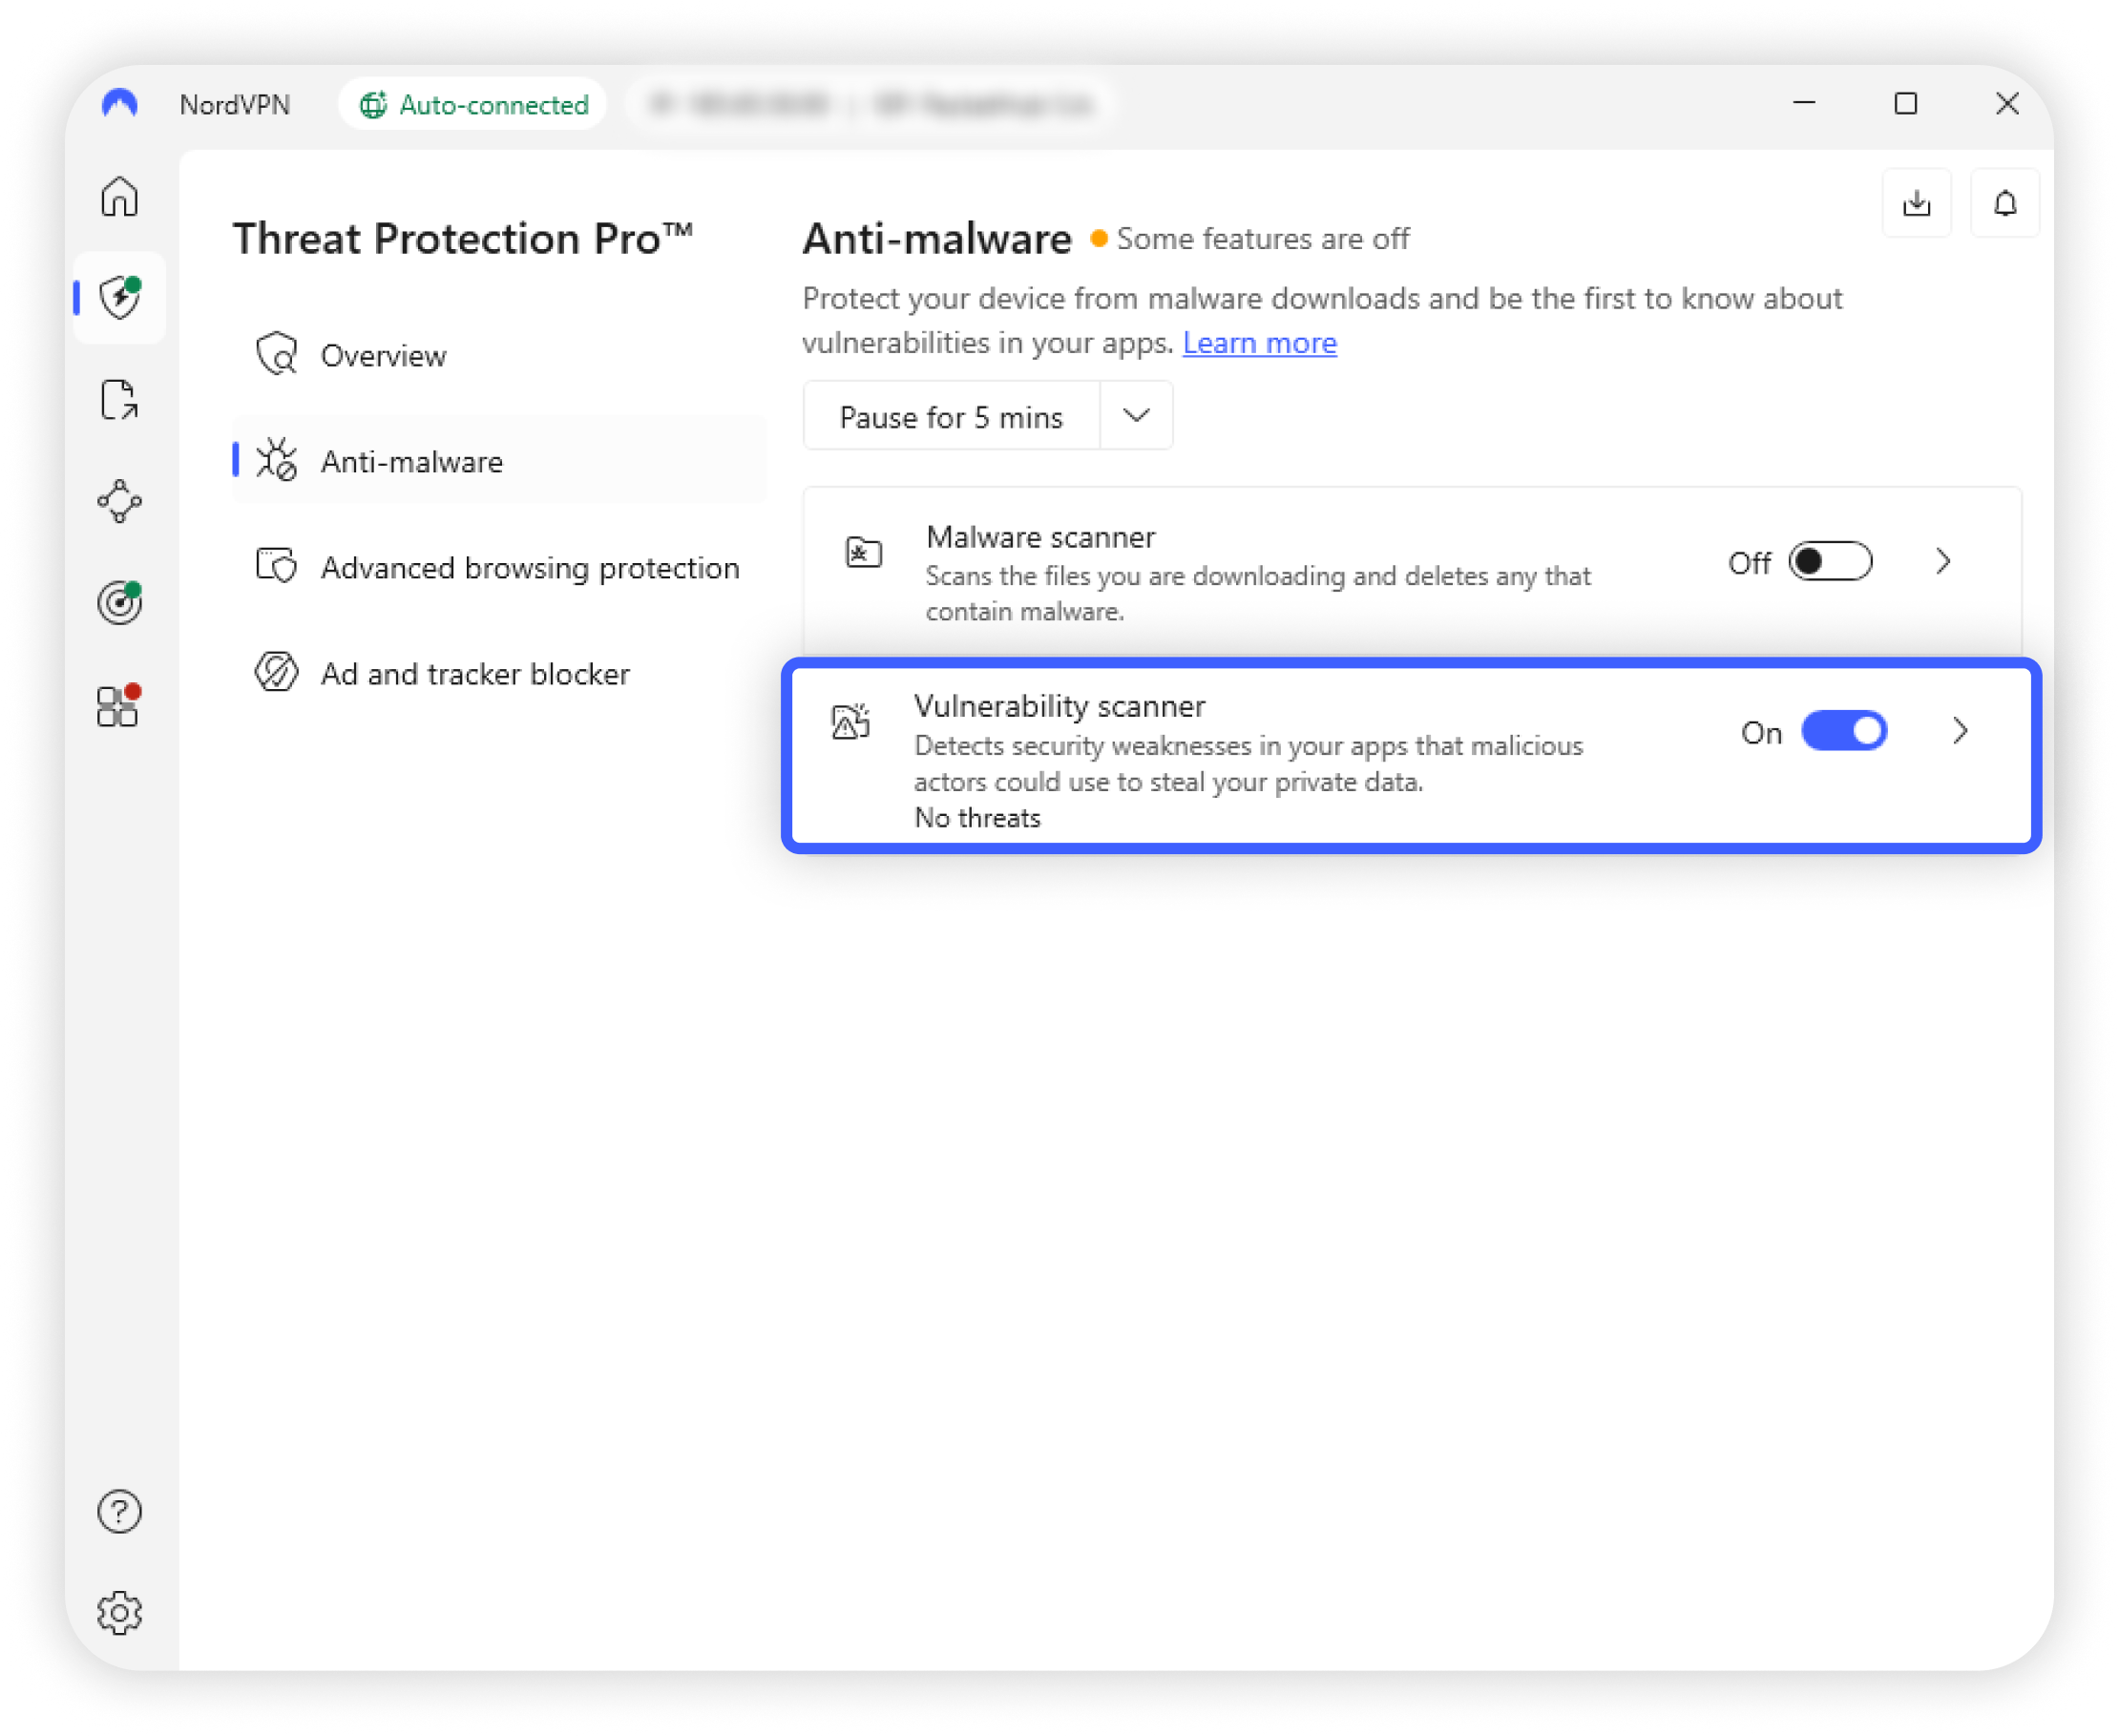2119x1736 pixels.
Task: Expand Vulnerability scanner details chevron
Action: (x=1960, y=731)
